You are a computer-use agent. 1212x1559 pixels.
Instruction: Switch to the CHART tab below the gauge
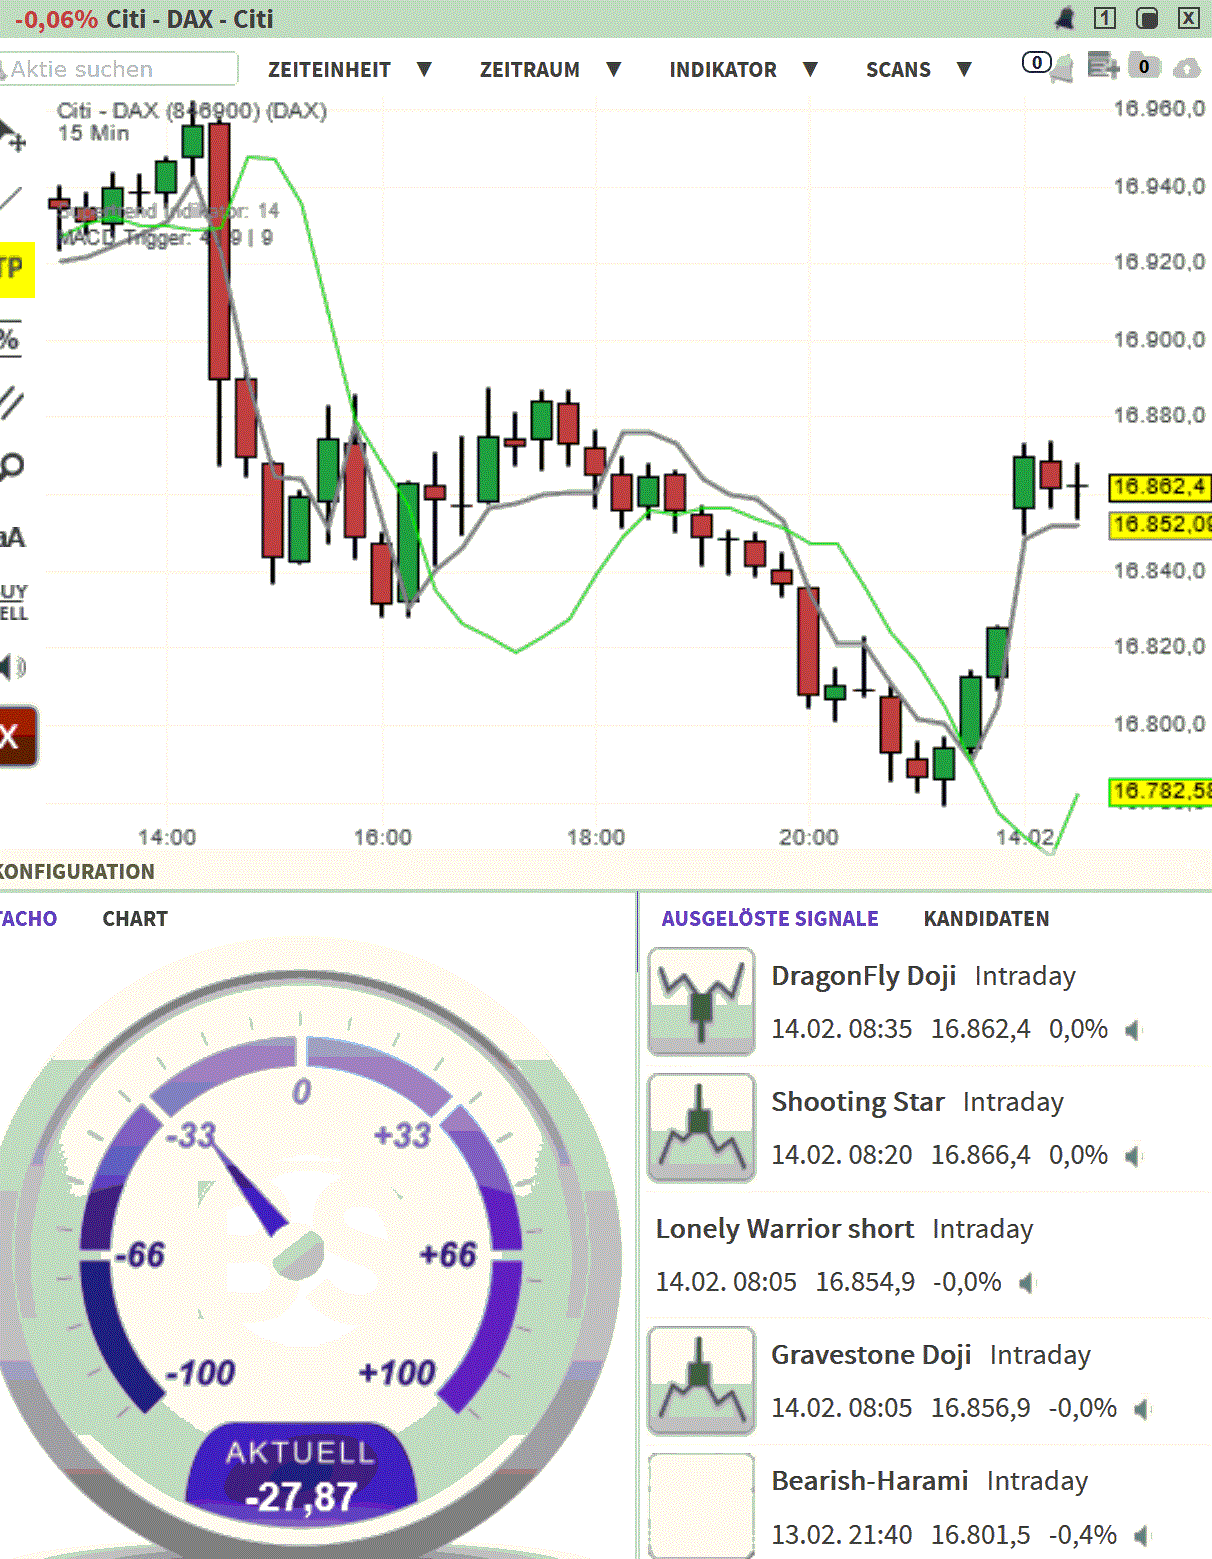click(135, 918)
